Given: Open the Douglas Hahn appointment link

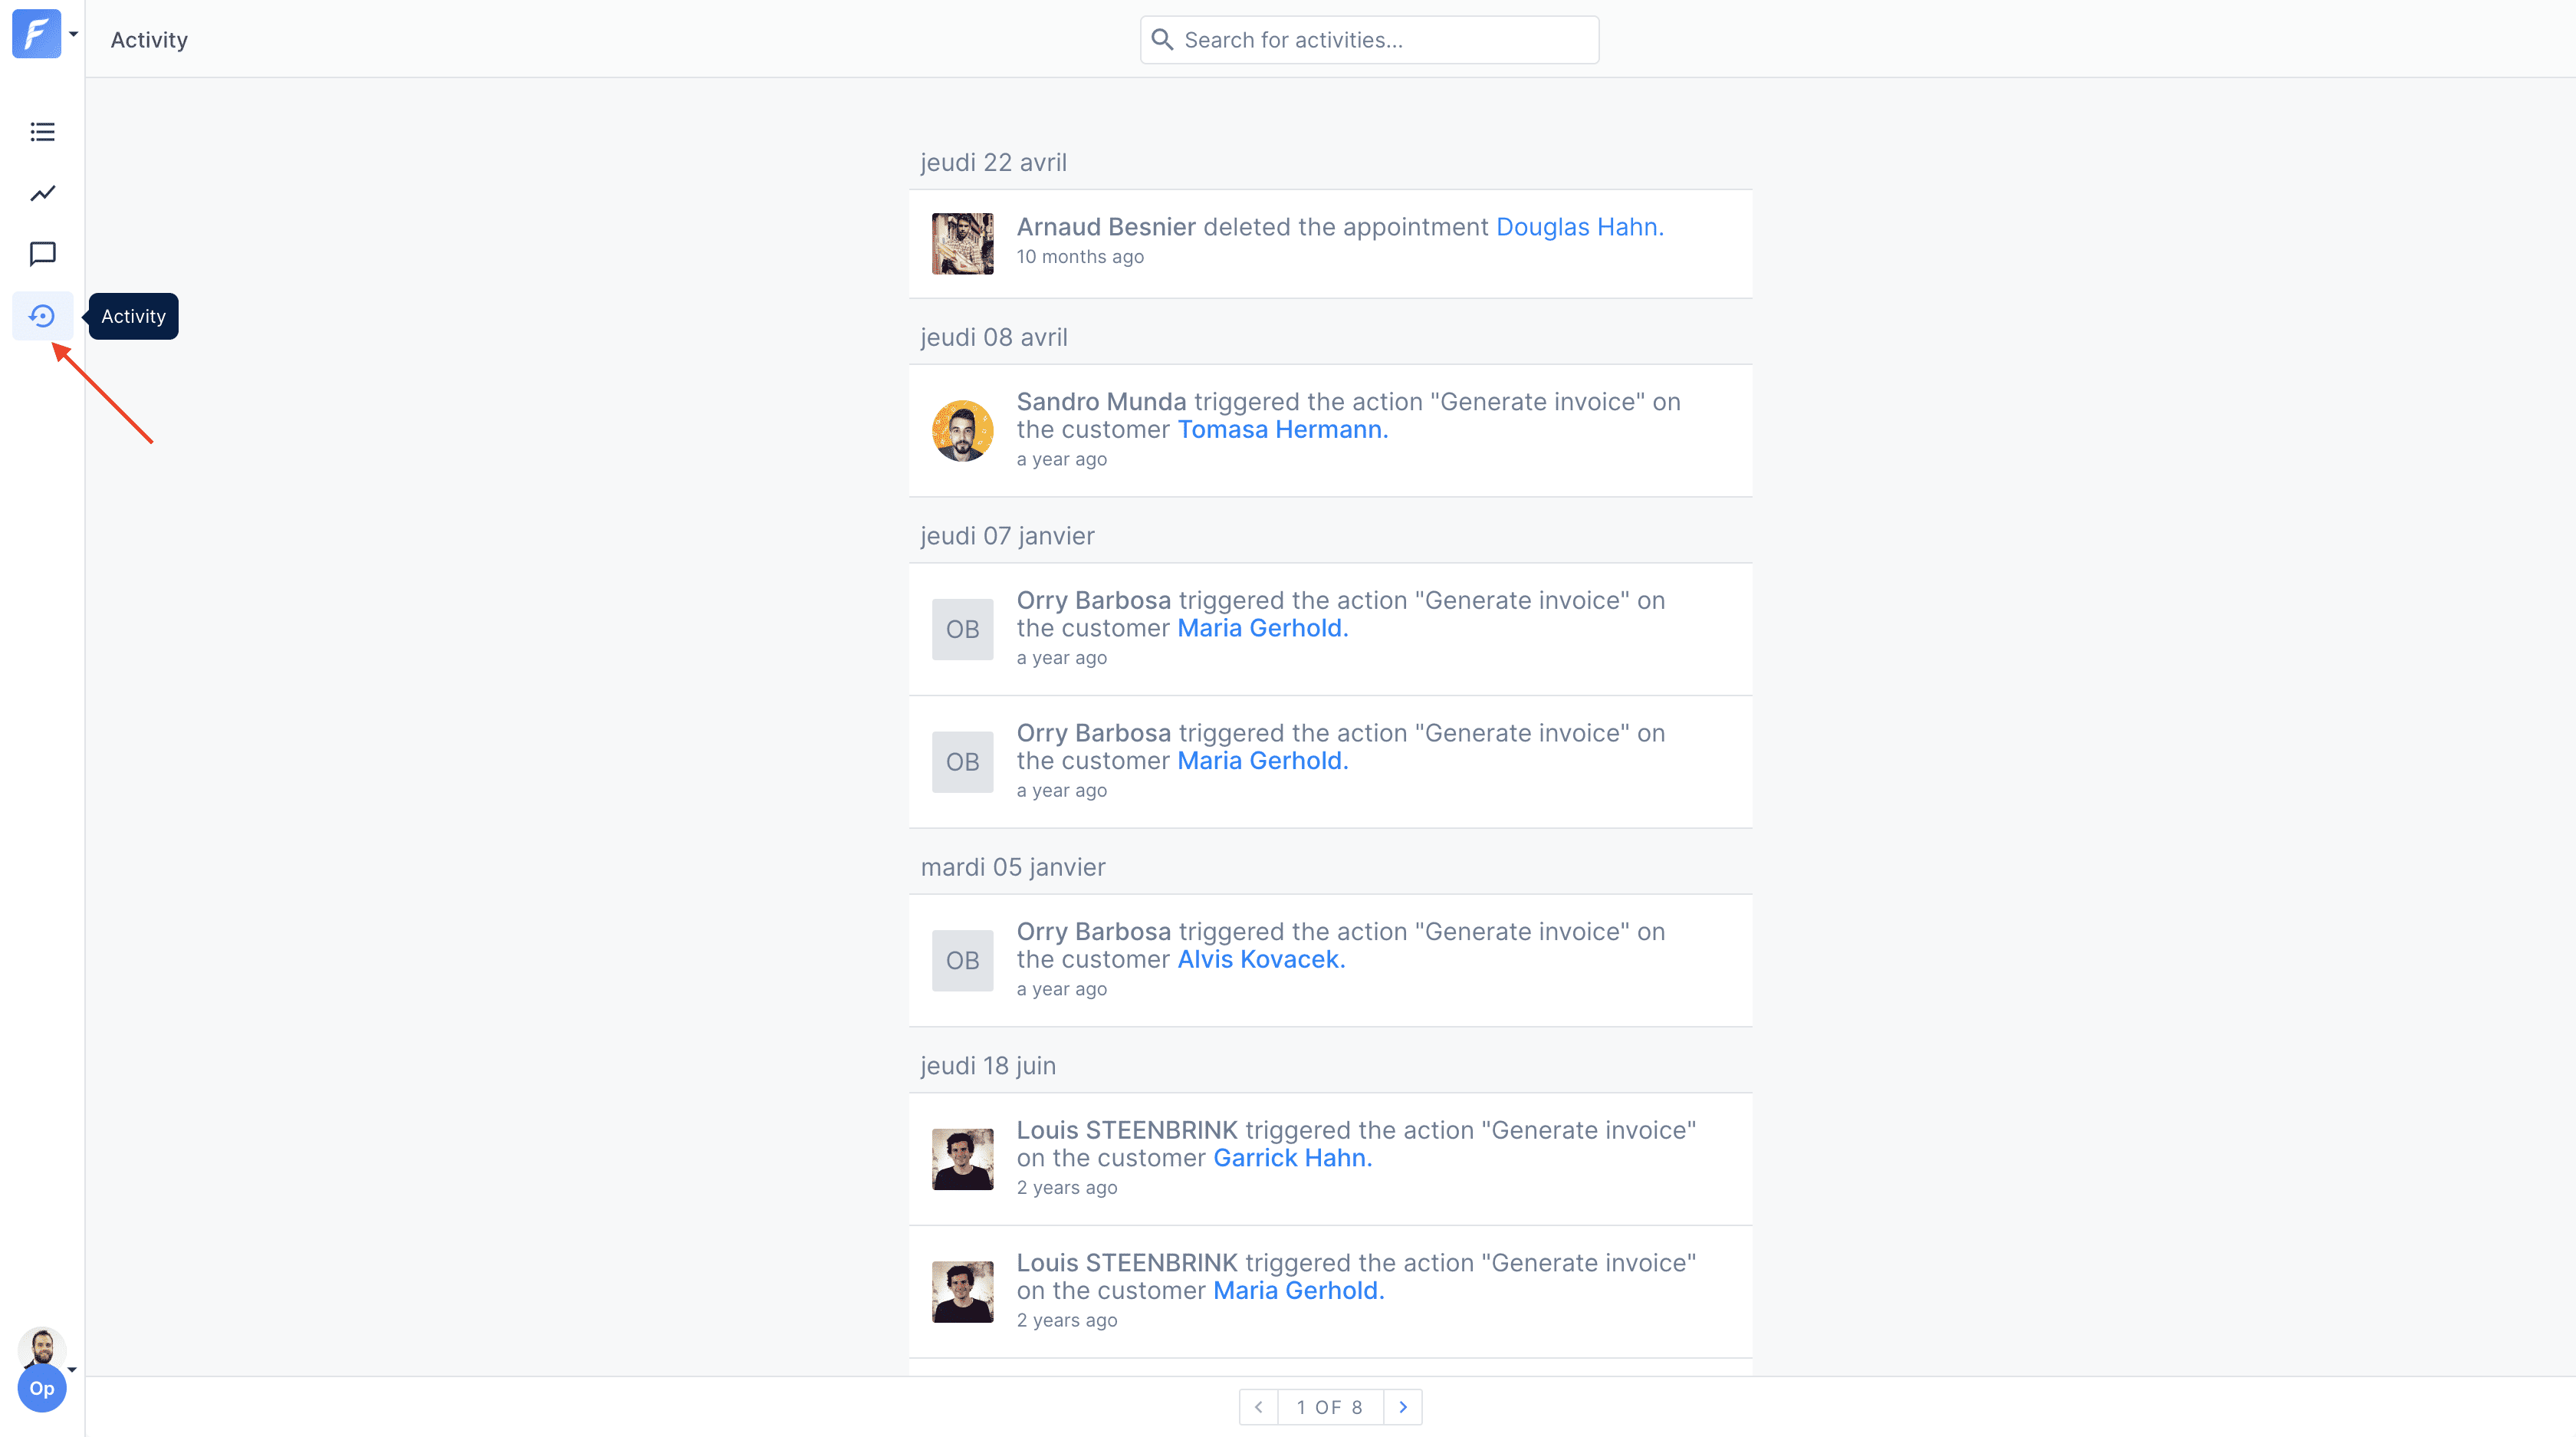Looking at the screenshot, I should pyautogui.click(x=1579, y=227).
